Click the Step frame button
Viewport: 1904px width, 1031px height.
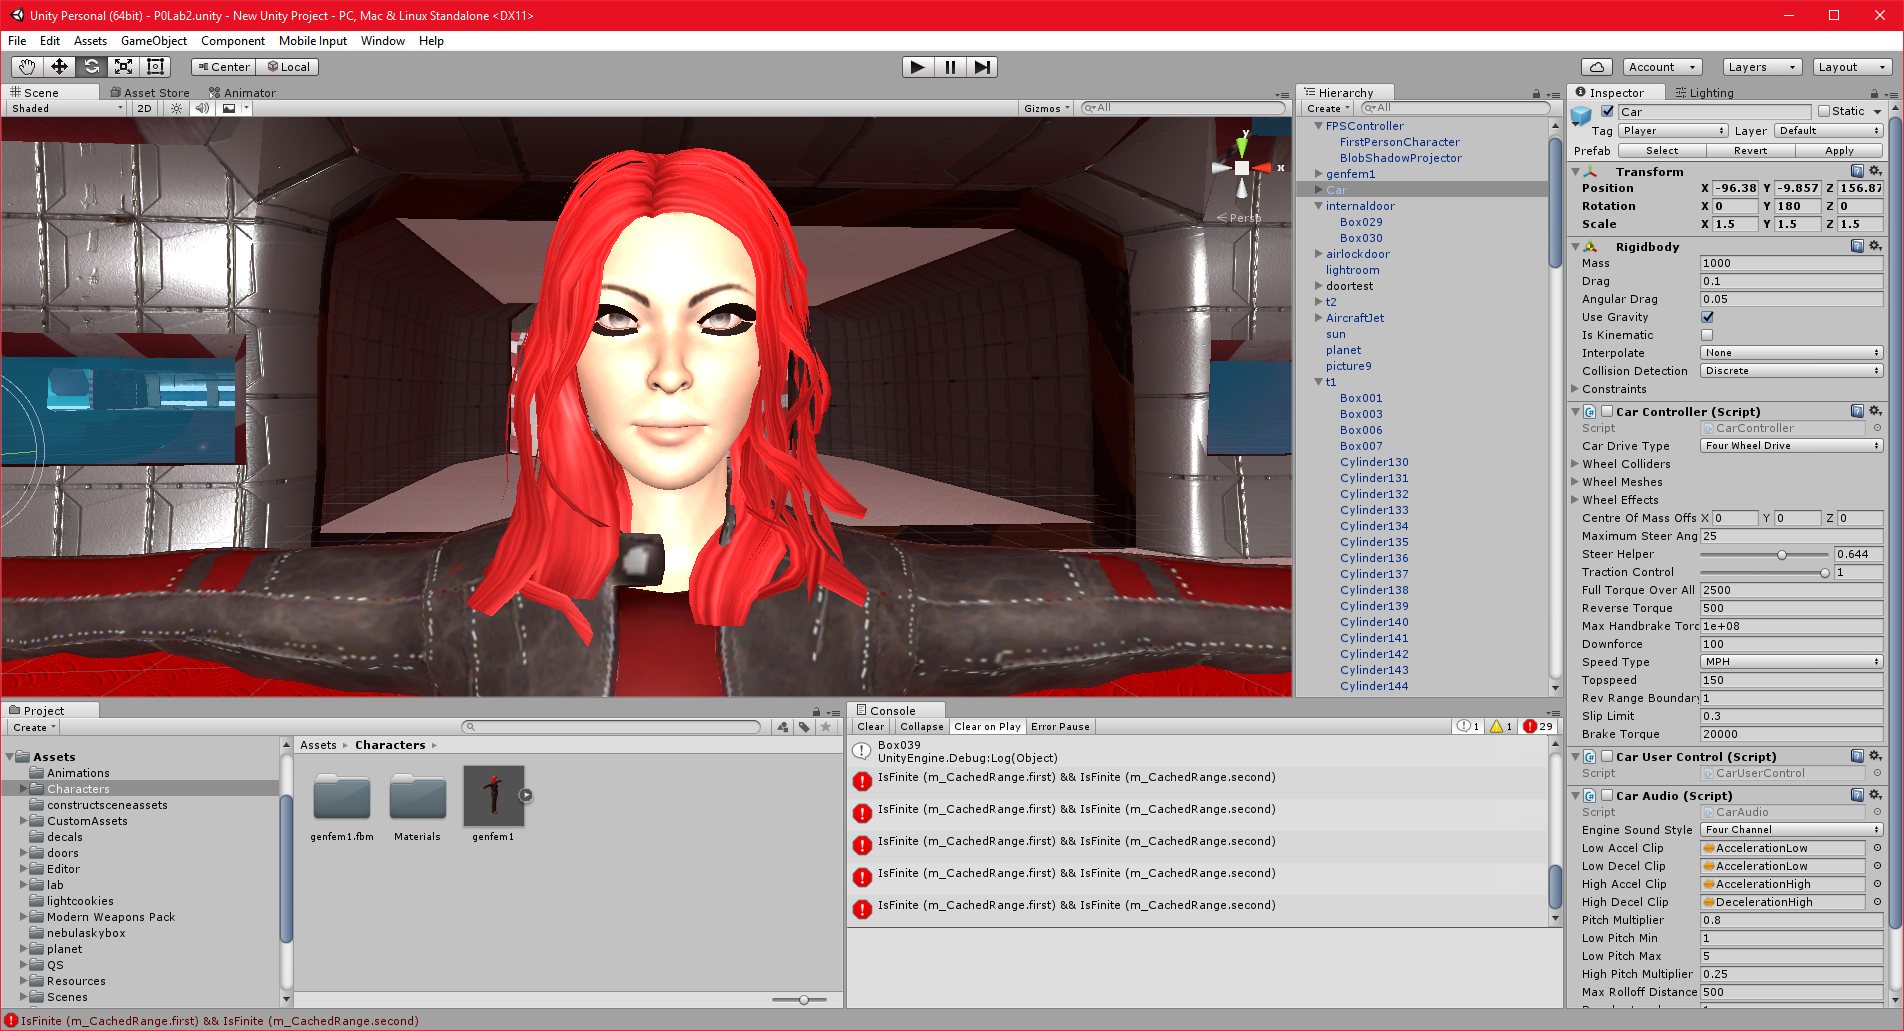pos(982,67)
